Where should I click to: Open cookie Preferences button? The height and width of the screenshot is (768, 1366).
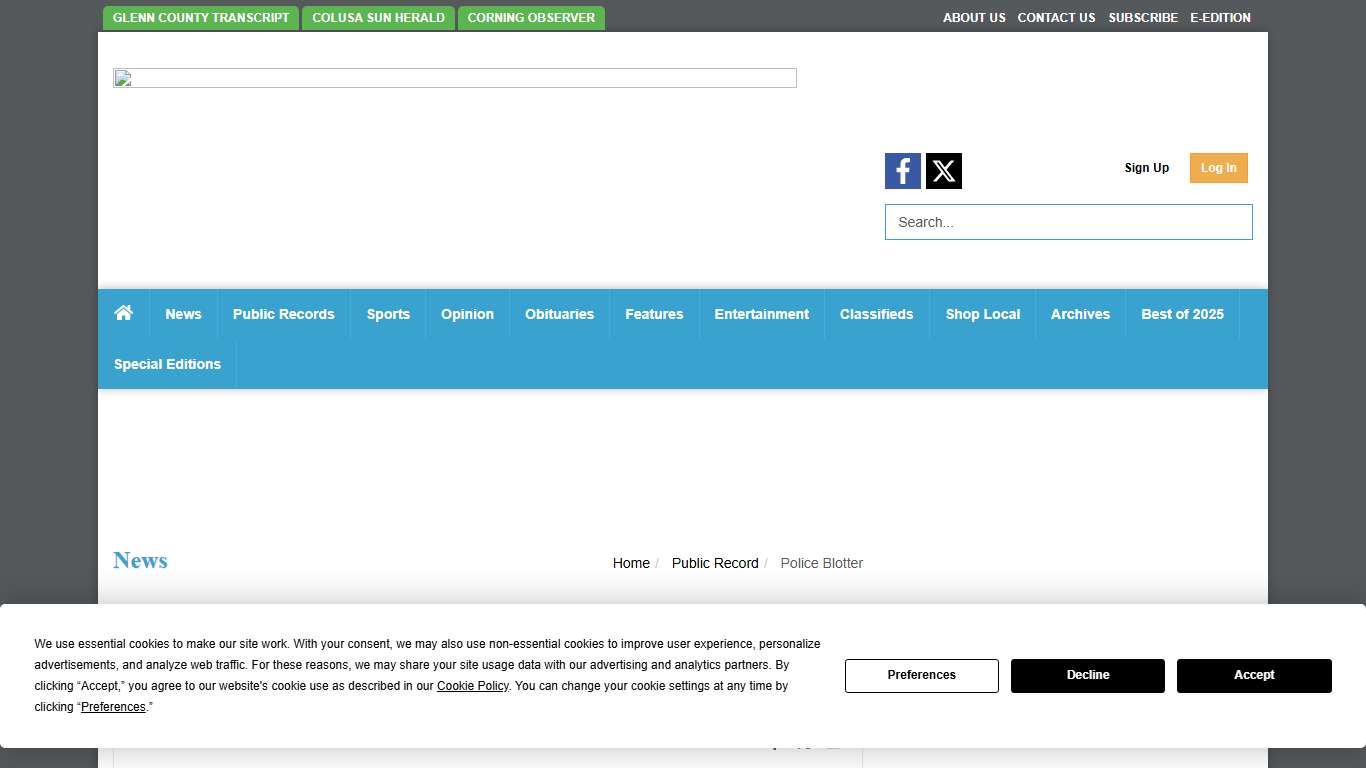point(921,675)
